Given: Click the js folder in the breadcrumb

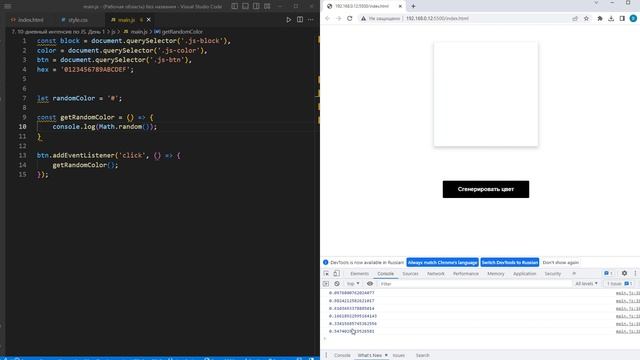Looking at the screenshot, I should 113,31.
